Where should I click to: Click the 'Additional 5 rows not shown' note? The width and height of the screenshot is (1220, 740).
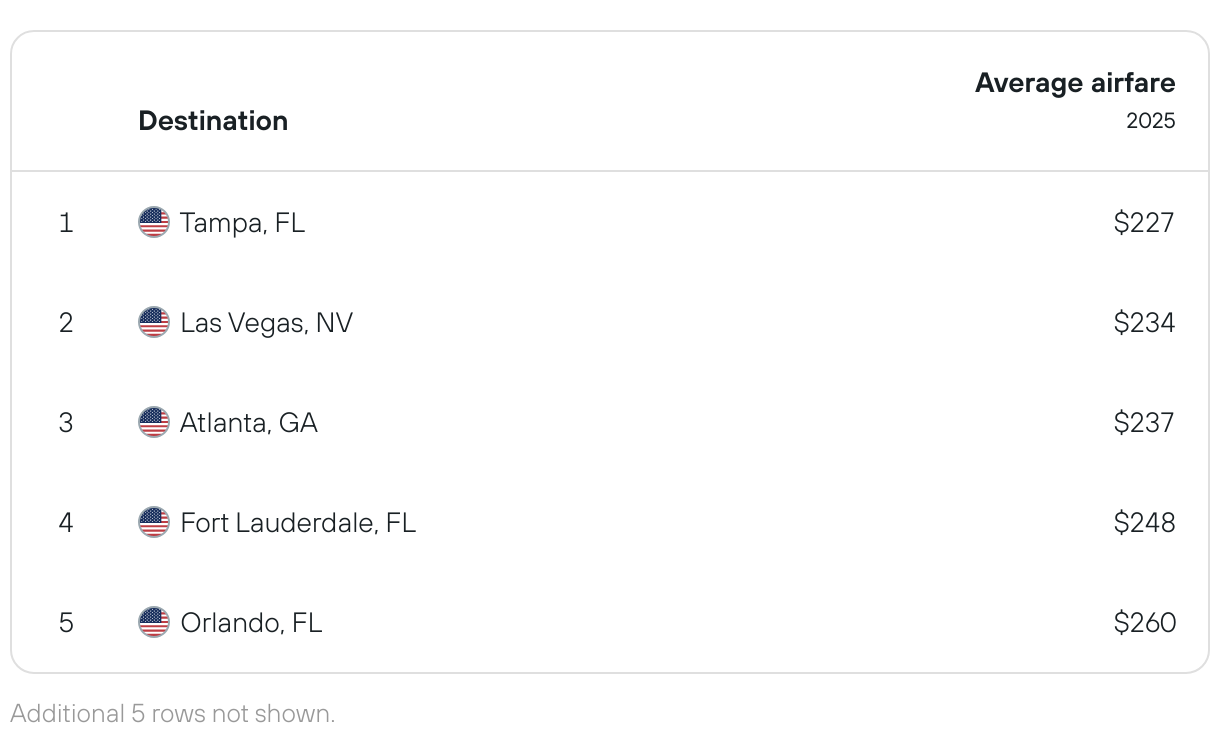[173, 714]
